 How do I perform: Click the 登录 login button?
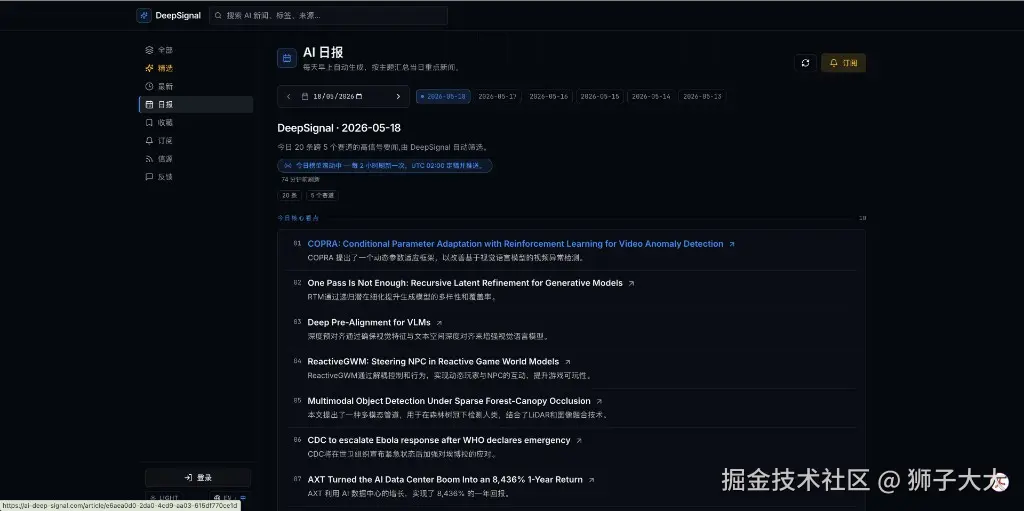click(x=198, y=478)
